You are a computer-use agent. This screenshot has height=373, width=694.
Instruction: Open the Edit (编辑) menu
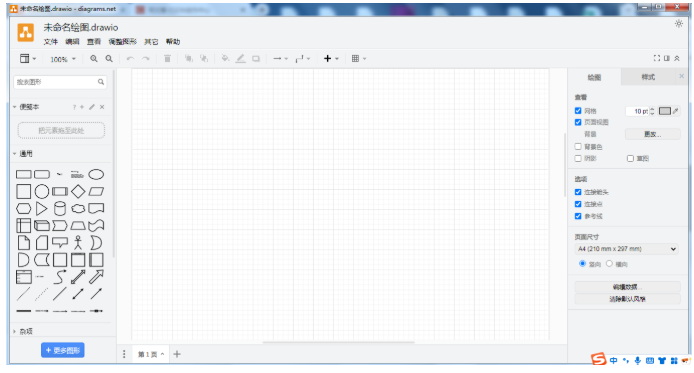(x=72, y=42)
